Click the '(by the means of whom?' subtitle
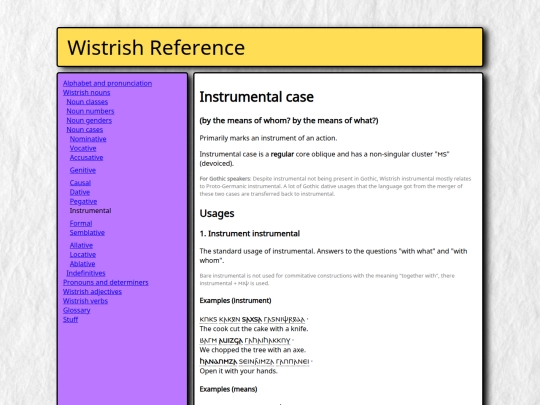This screenshot has height=405, width=540. [289, 121]
